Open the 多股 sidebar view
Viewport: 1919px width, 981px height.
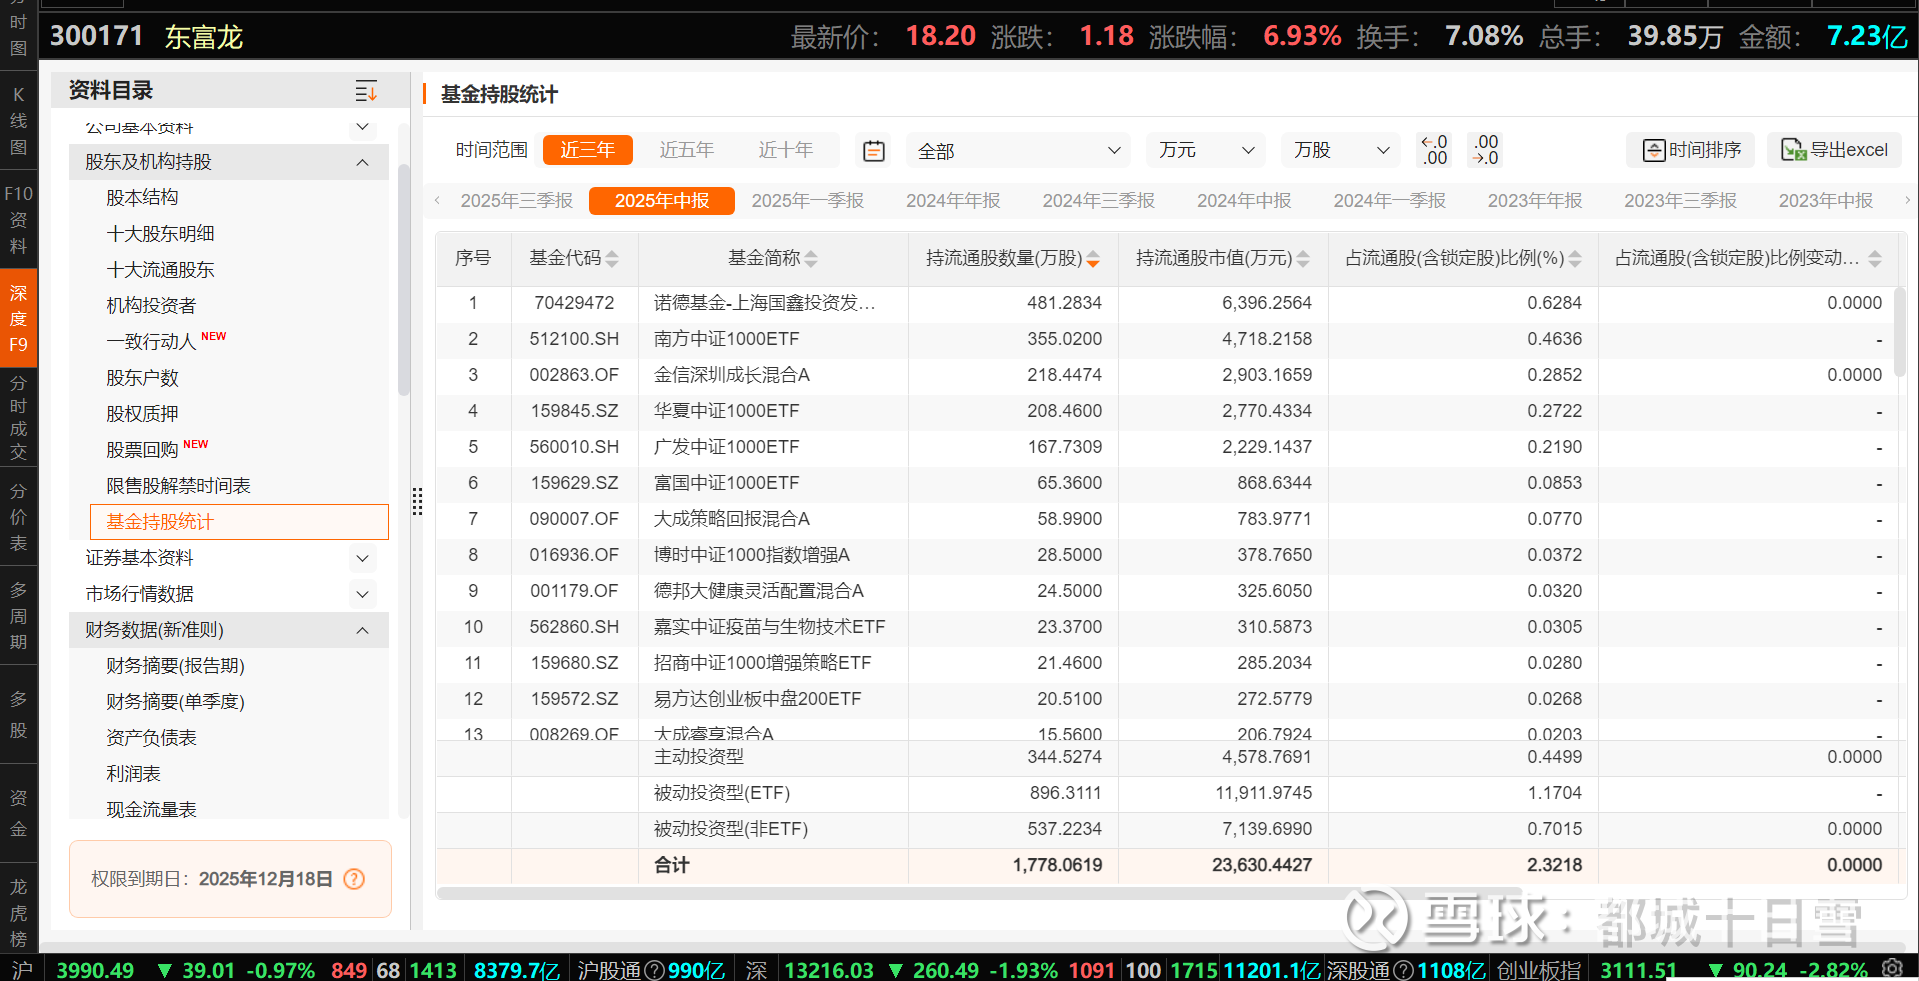pyautogui.click(x=18, y=714)
